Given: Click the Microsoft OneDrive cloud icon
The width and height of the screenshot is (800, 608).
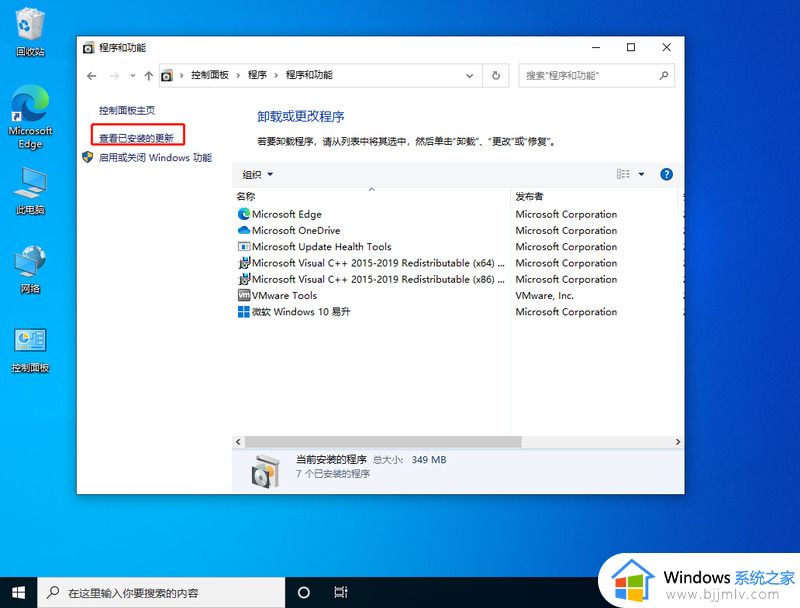Looking at the screenshot, I should point(244,231).
